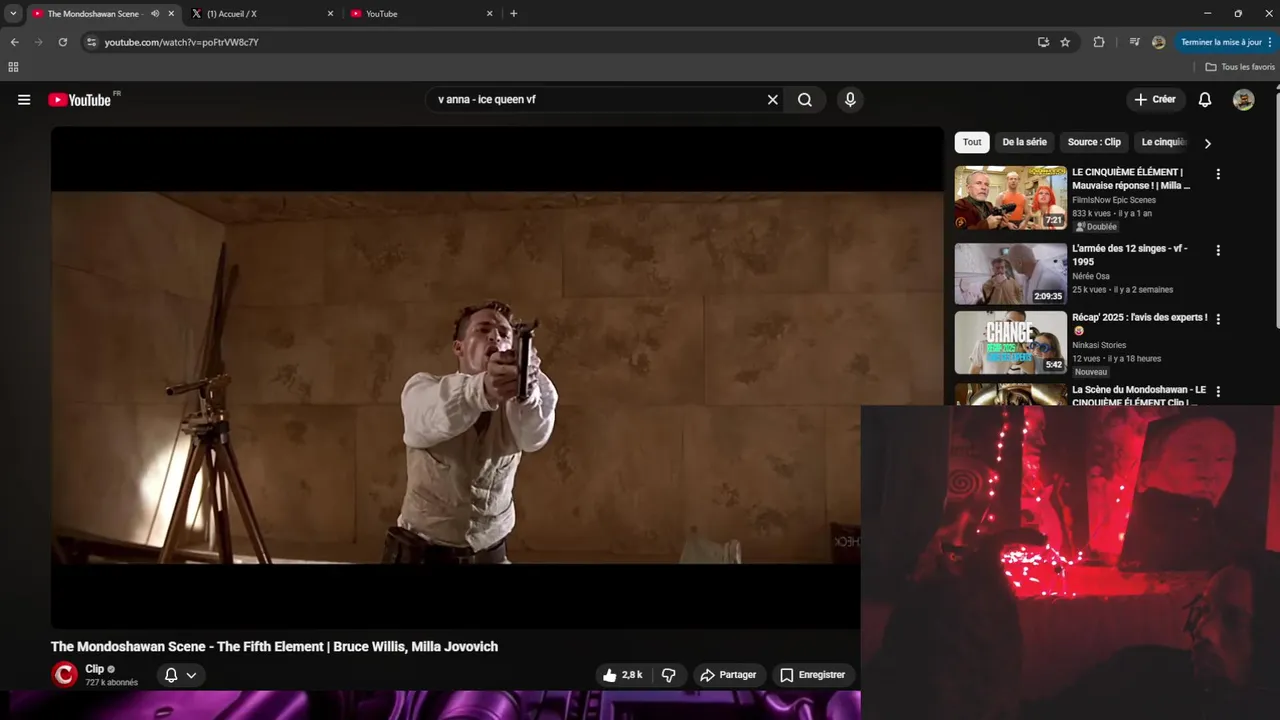This screenshot has height=720, width=1280.
Task: Open Créer menu button
Action: point(1155,100)
